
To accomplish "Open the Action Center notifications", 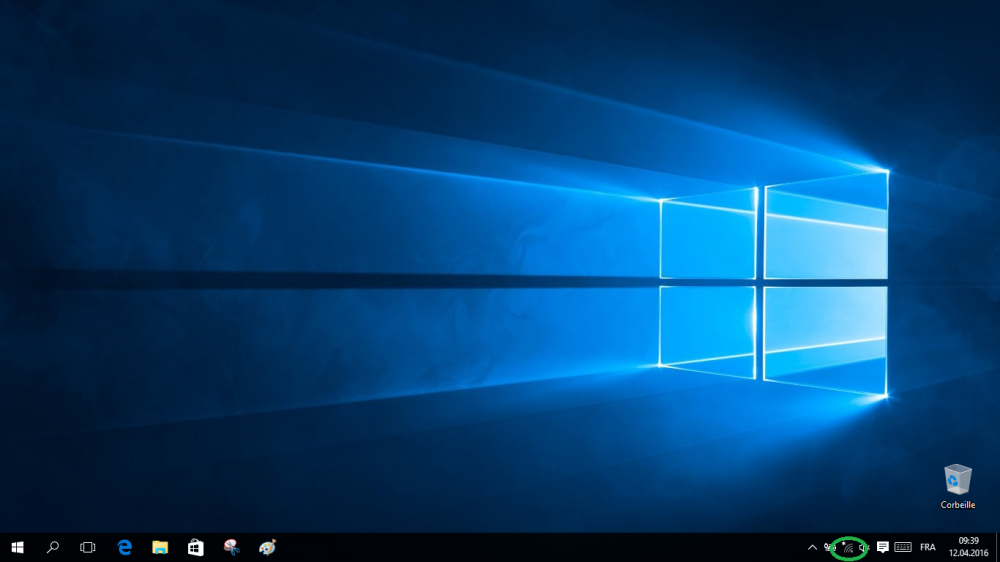I will [883, 547].
